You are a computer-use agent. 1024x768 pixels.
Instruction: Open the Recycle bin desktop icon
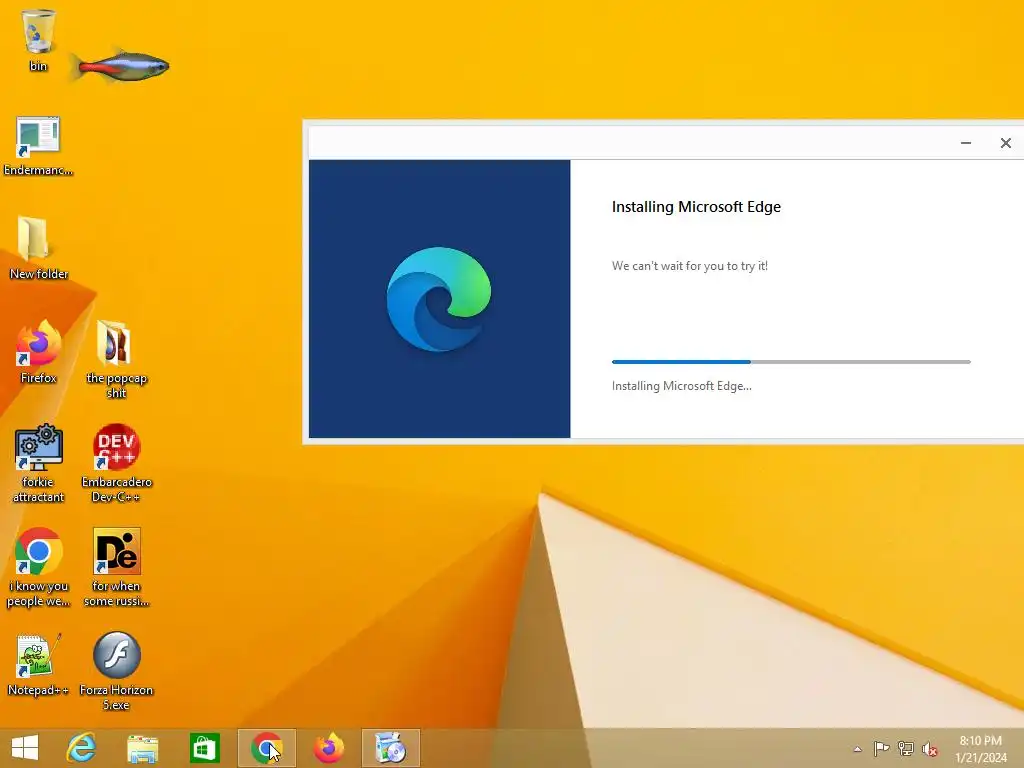(39, 39)
